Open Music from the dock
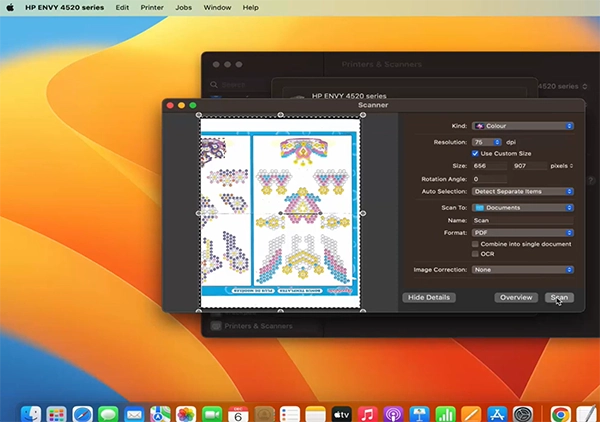The image size is (600, 422). 367,414
